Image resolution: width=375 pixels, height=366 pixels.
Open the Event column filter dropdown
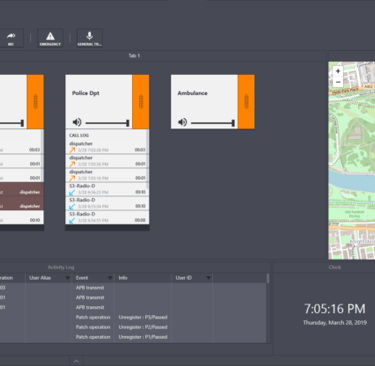110,278
